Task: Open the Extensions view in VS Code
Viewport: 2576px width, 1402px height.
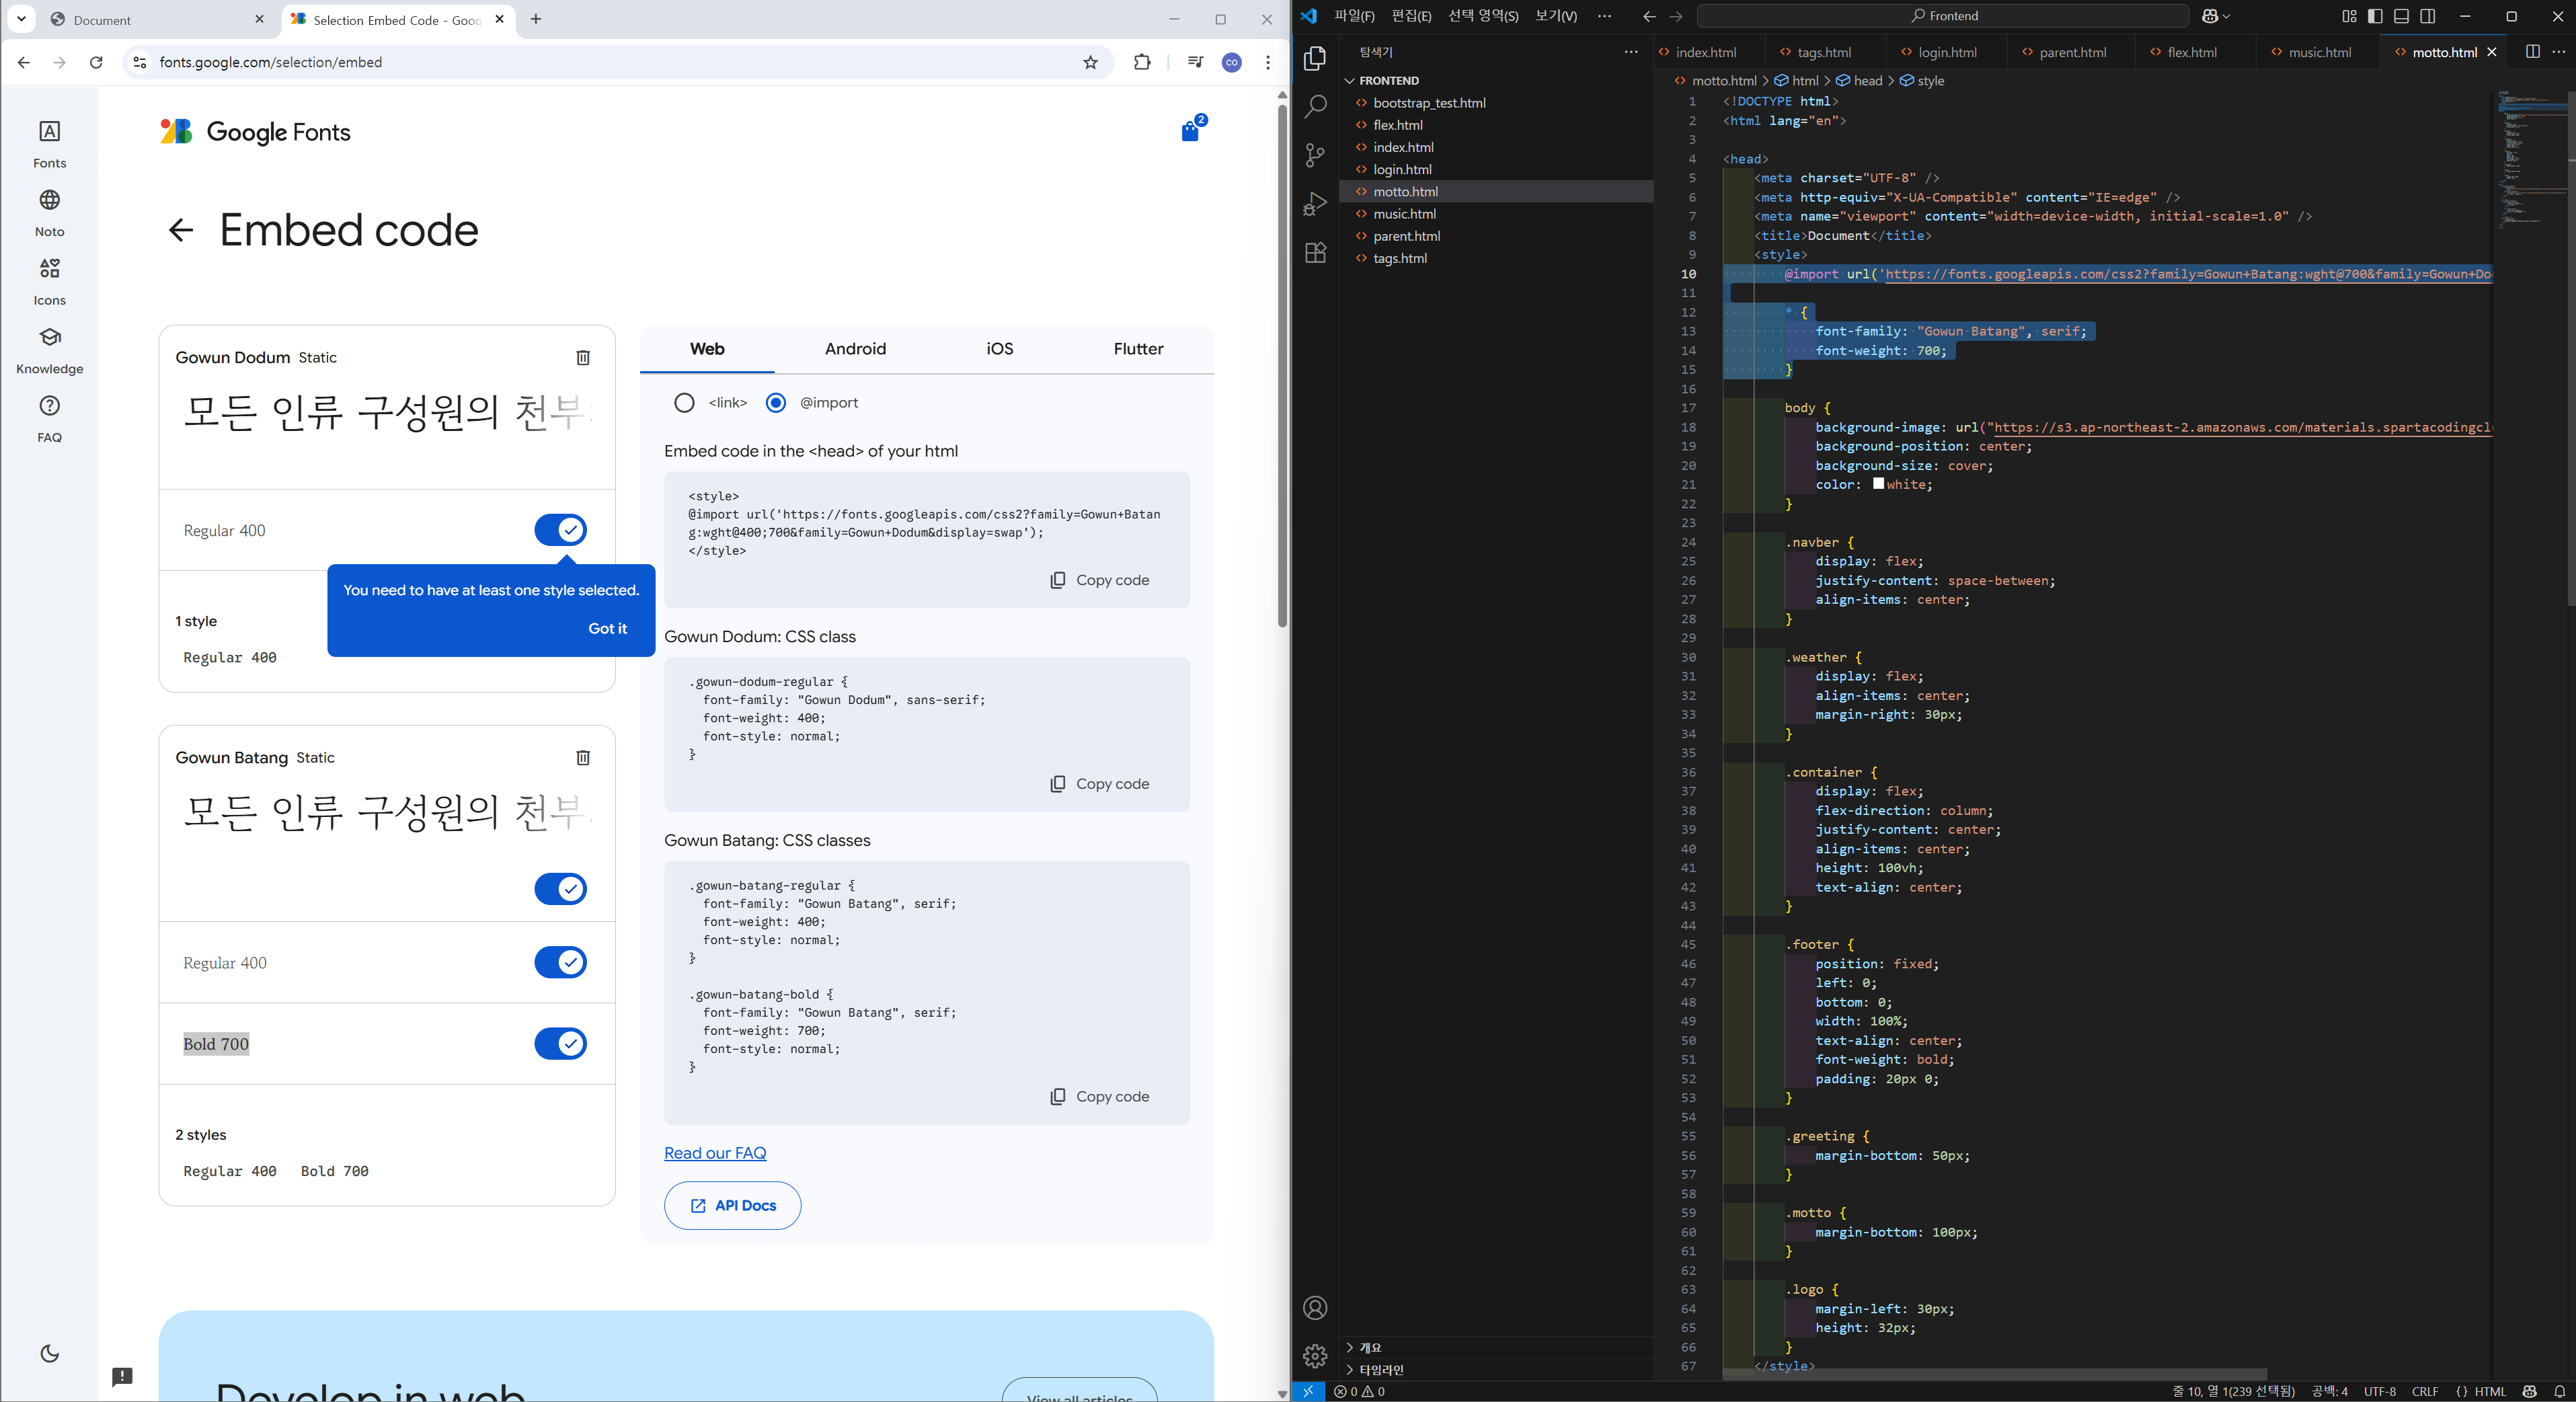Action: point(1316,252)
